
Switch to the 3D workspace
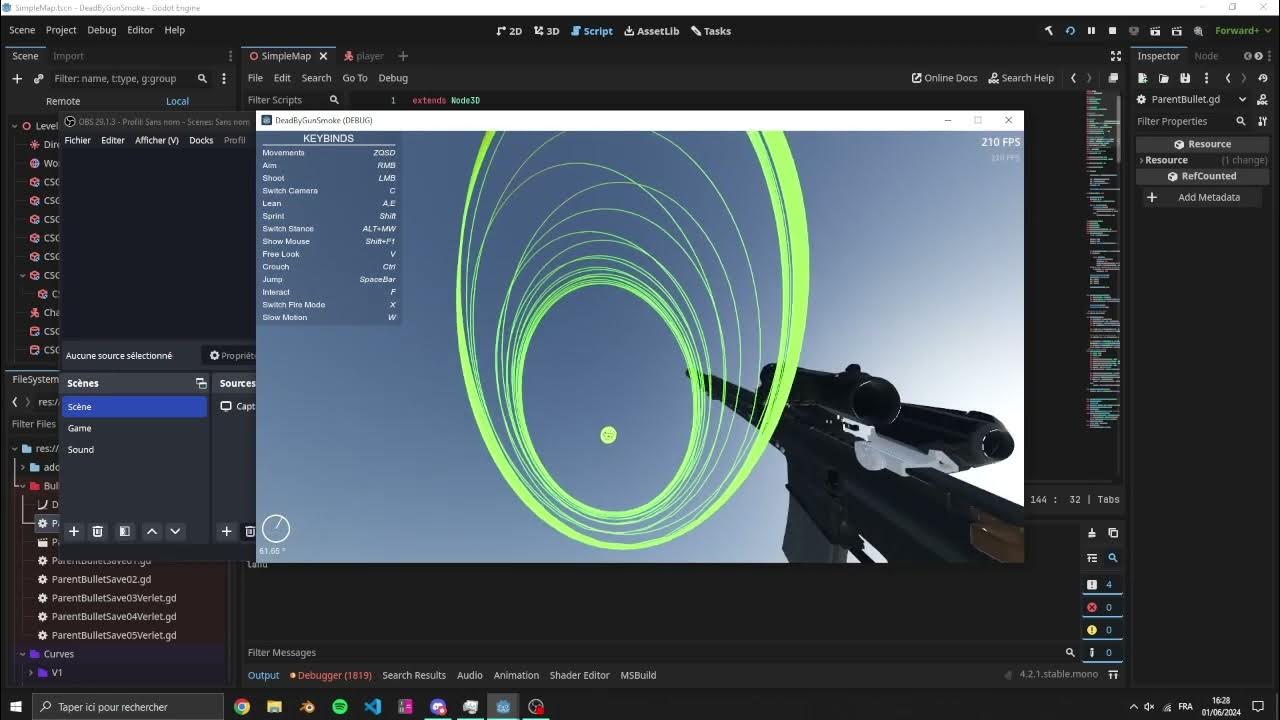(547, 31)
